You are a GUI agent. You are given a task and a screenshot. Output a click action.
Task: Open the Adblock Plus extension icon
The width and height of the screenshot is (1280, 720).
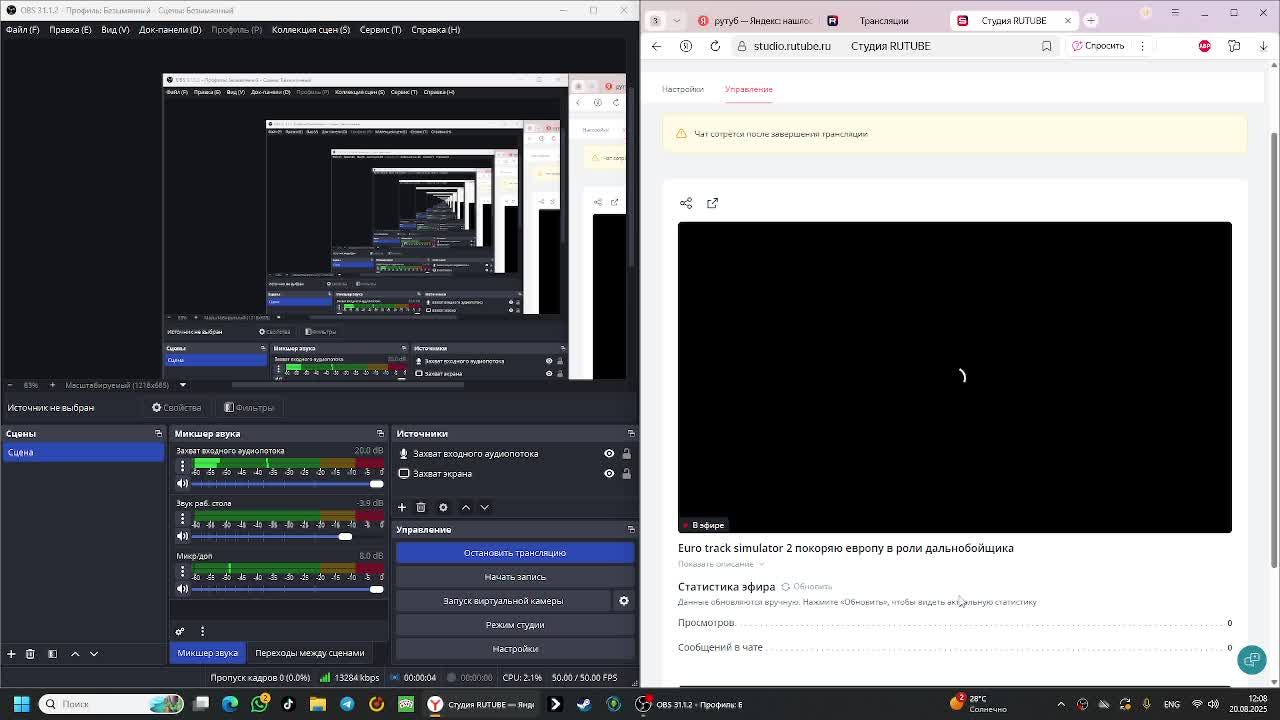coord(1205,46)
